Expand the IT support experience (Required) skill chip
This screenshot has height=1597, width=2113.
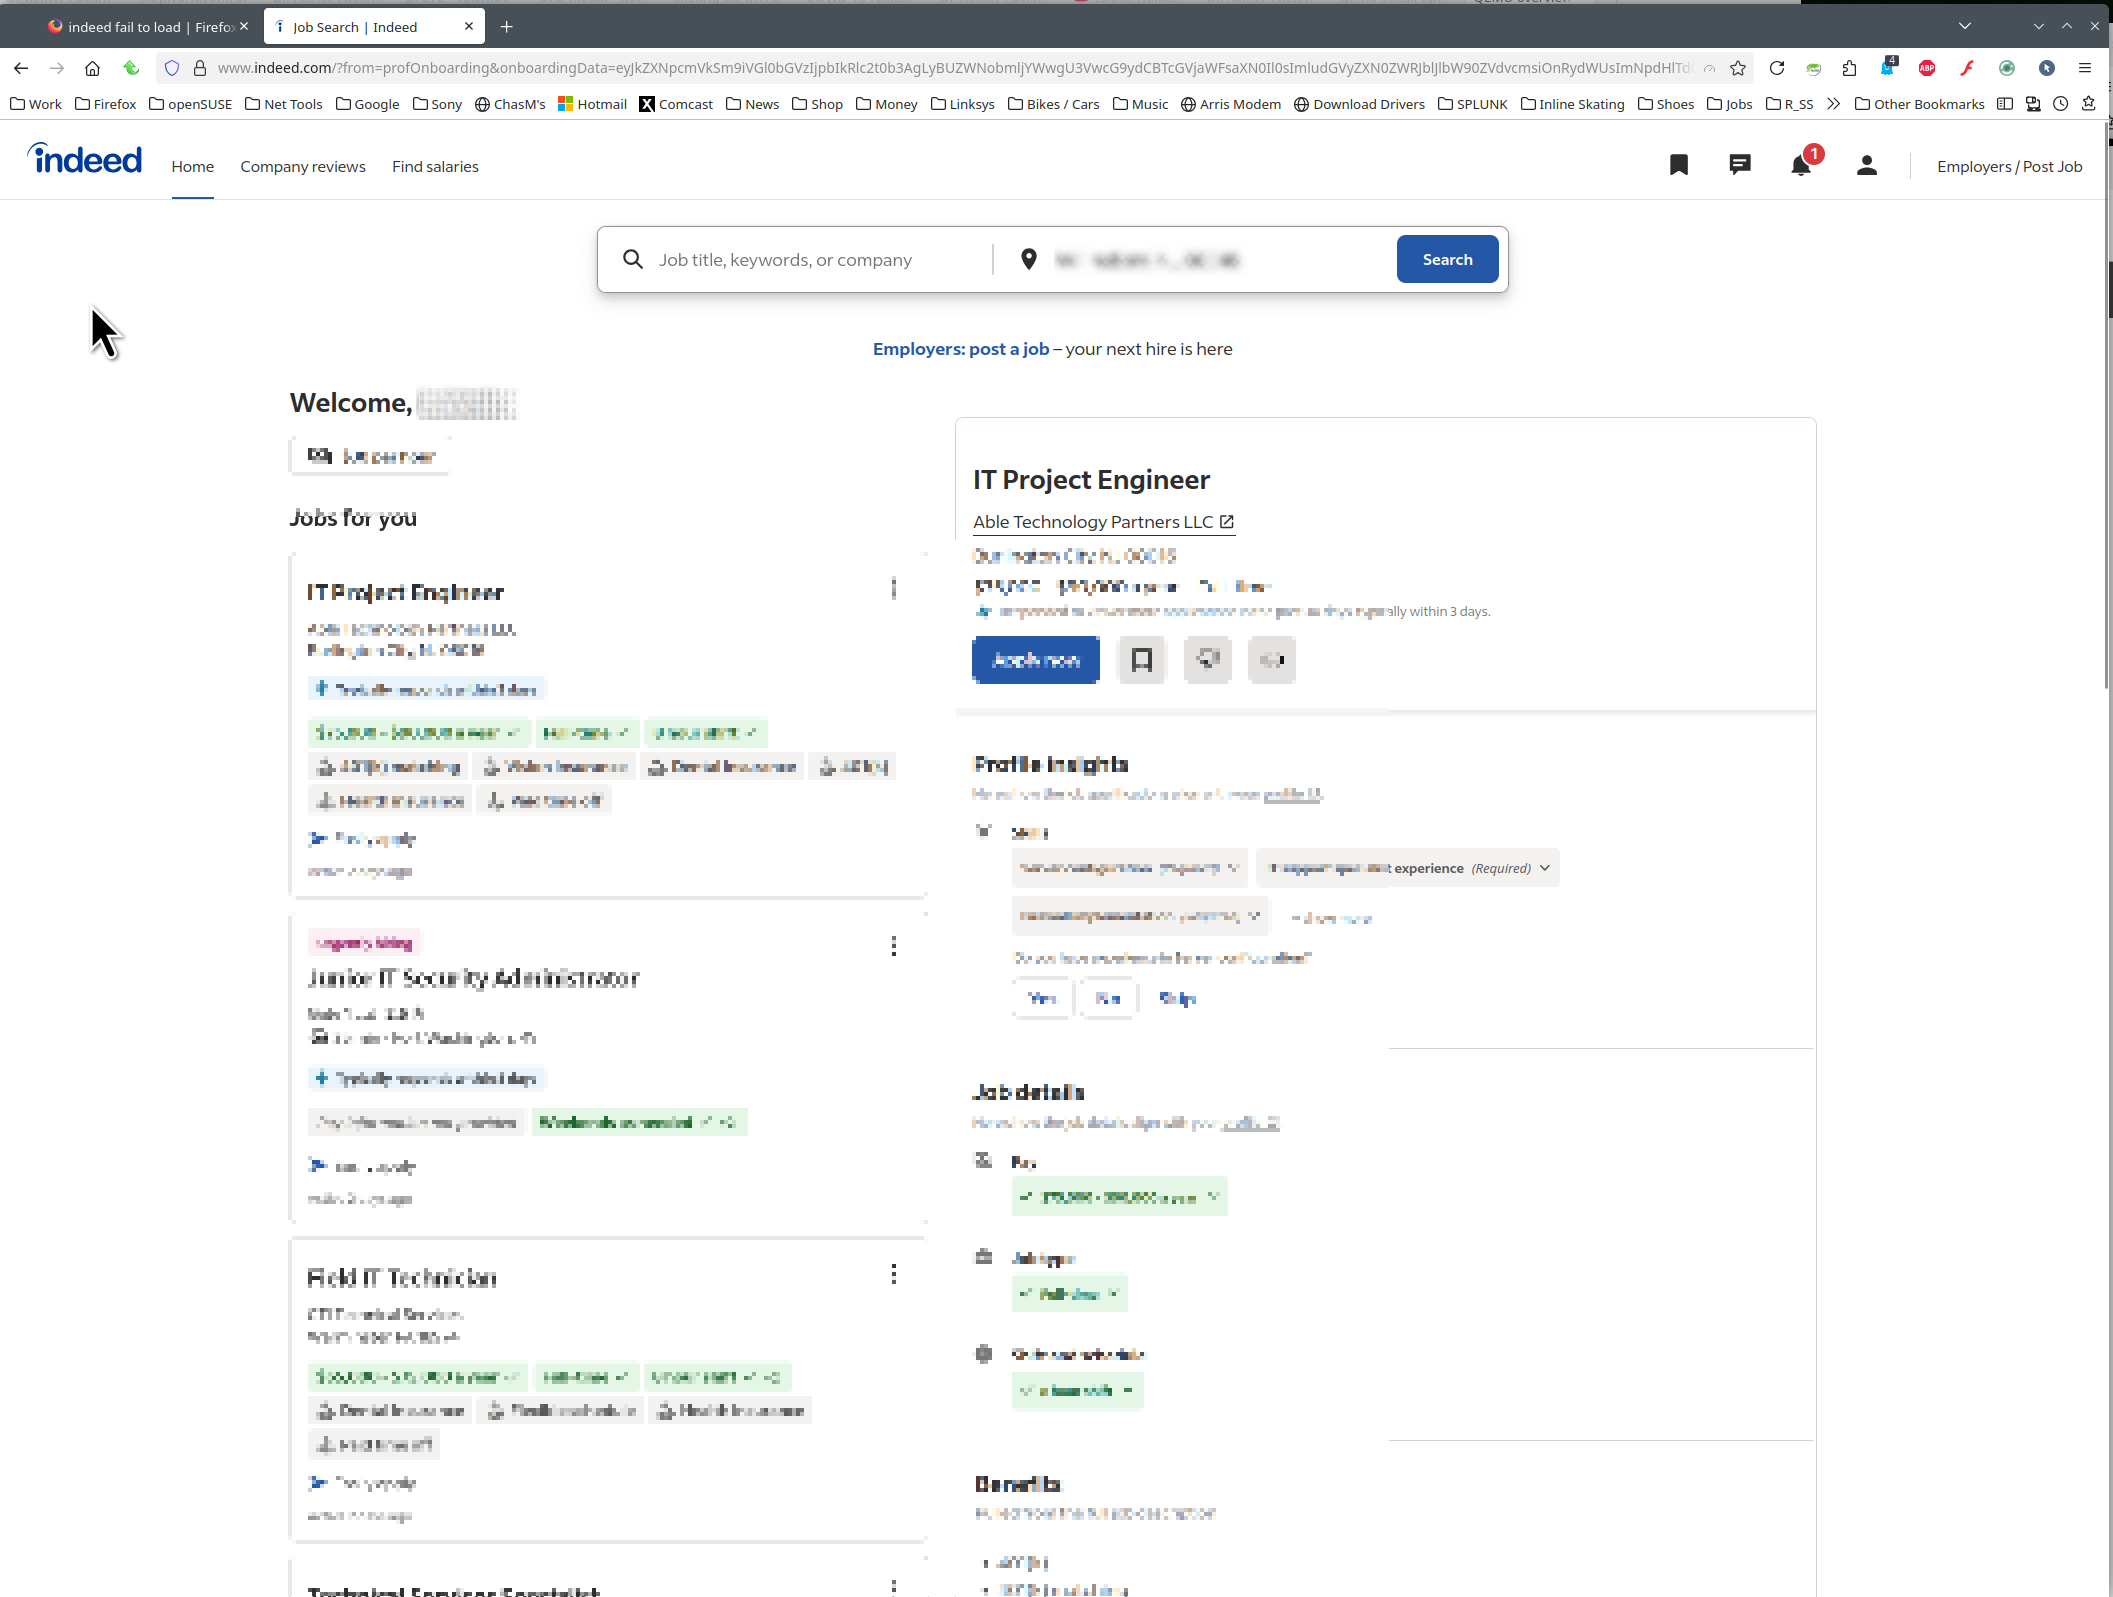click(x=1408, y=868)
